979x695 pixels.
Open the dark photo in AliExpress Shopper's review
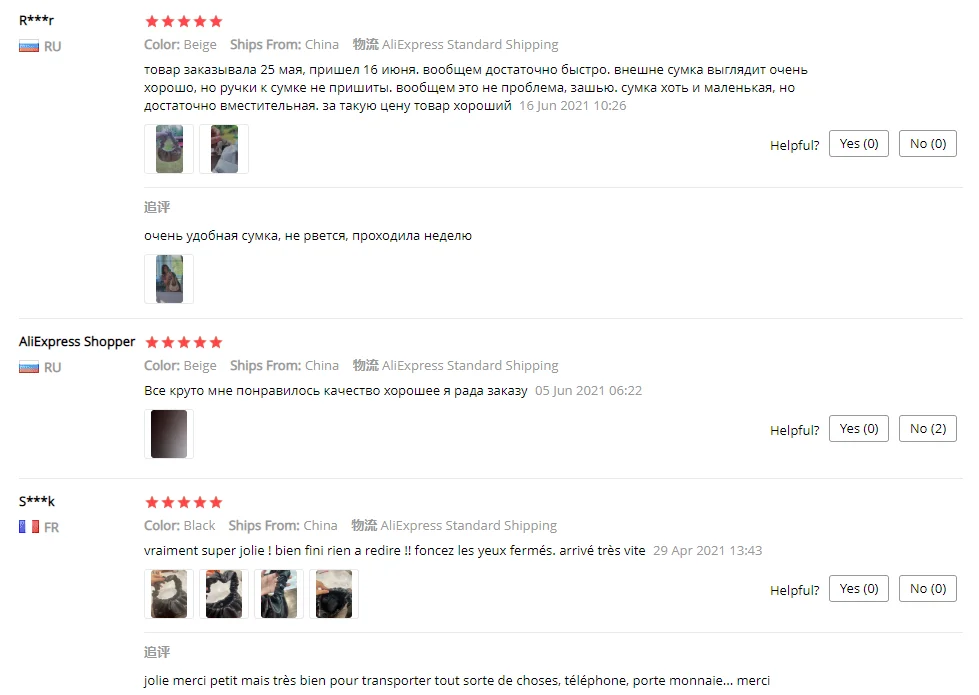coord(169,434)
